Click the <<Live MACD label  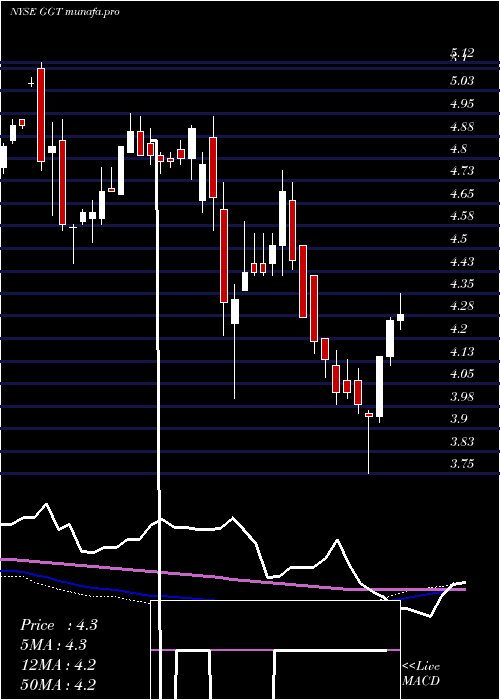[421, 674]
